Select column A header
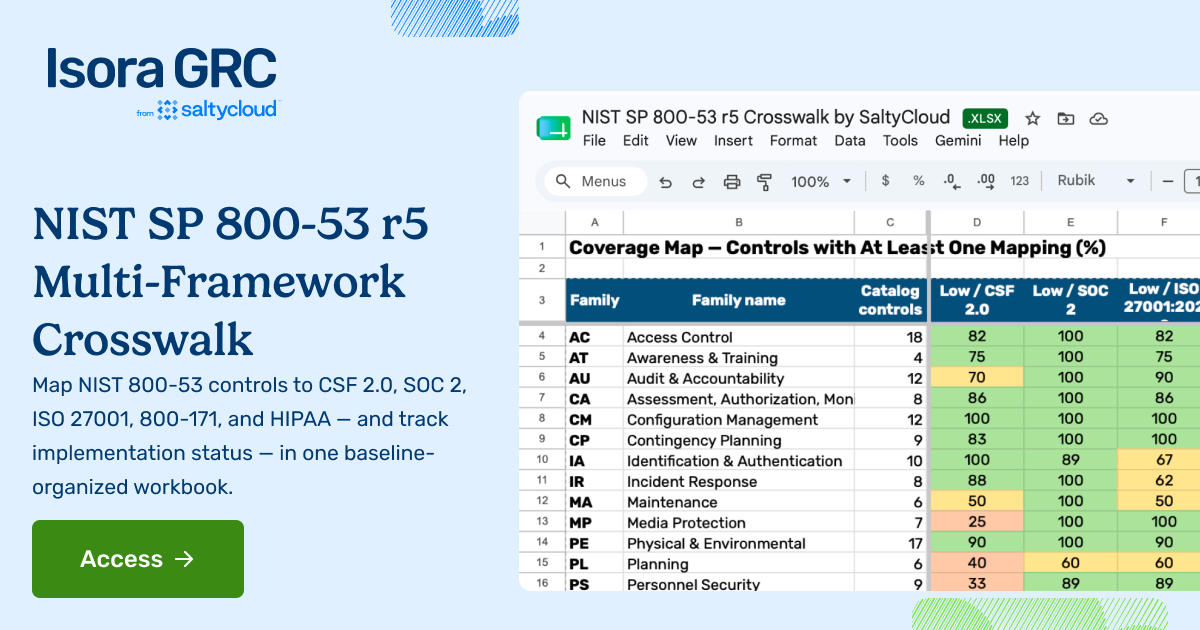This screenshot has height=630, width=1200. [x=594, y=222]
